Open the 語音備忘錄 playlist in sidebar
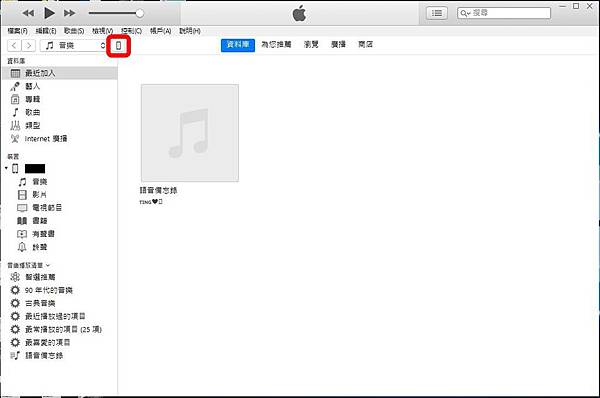Viewport: 600px width, 398px height. pyautogui.click(x=44, y=356)
